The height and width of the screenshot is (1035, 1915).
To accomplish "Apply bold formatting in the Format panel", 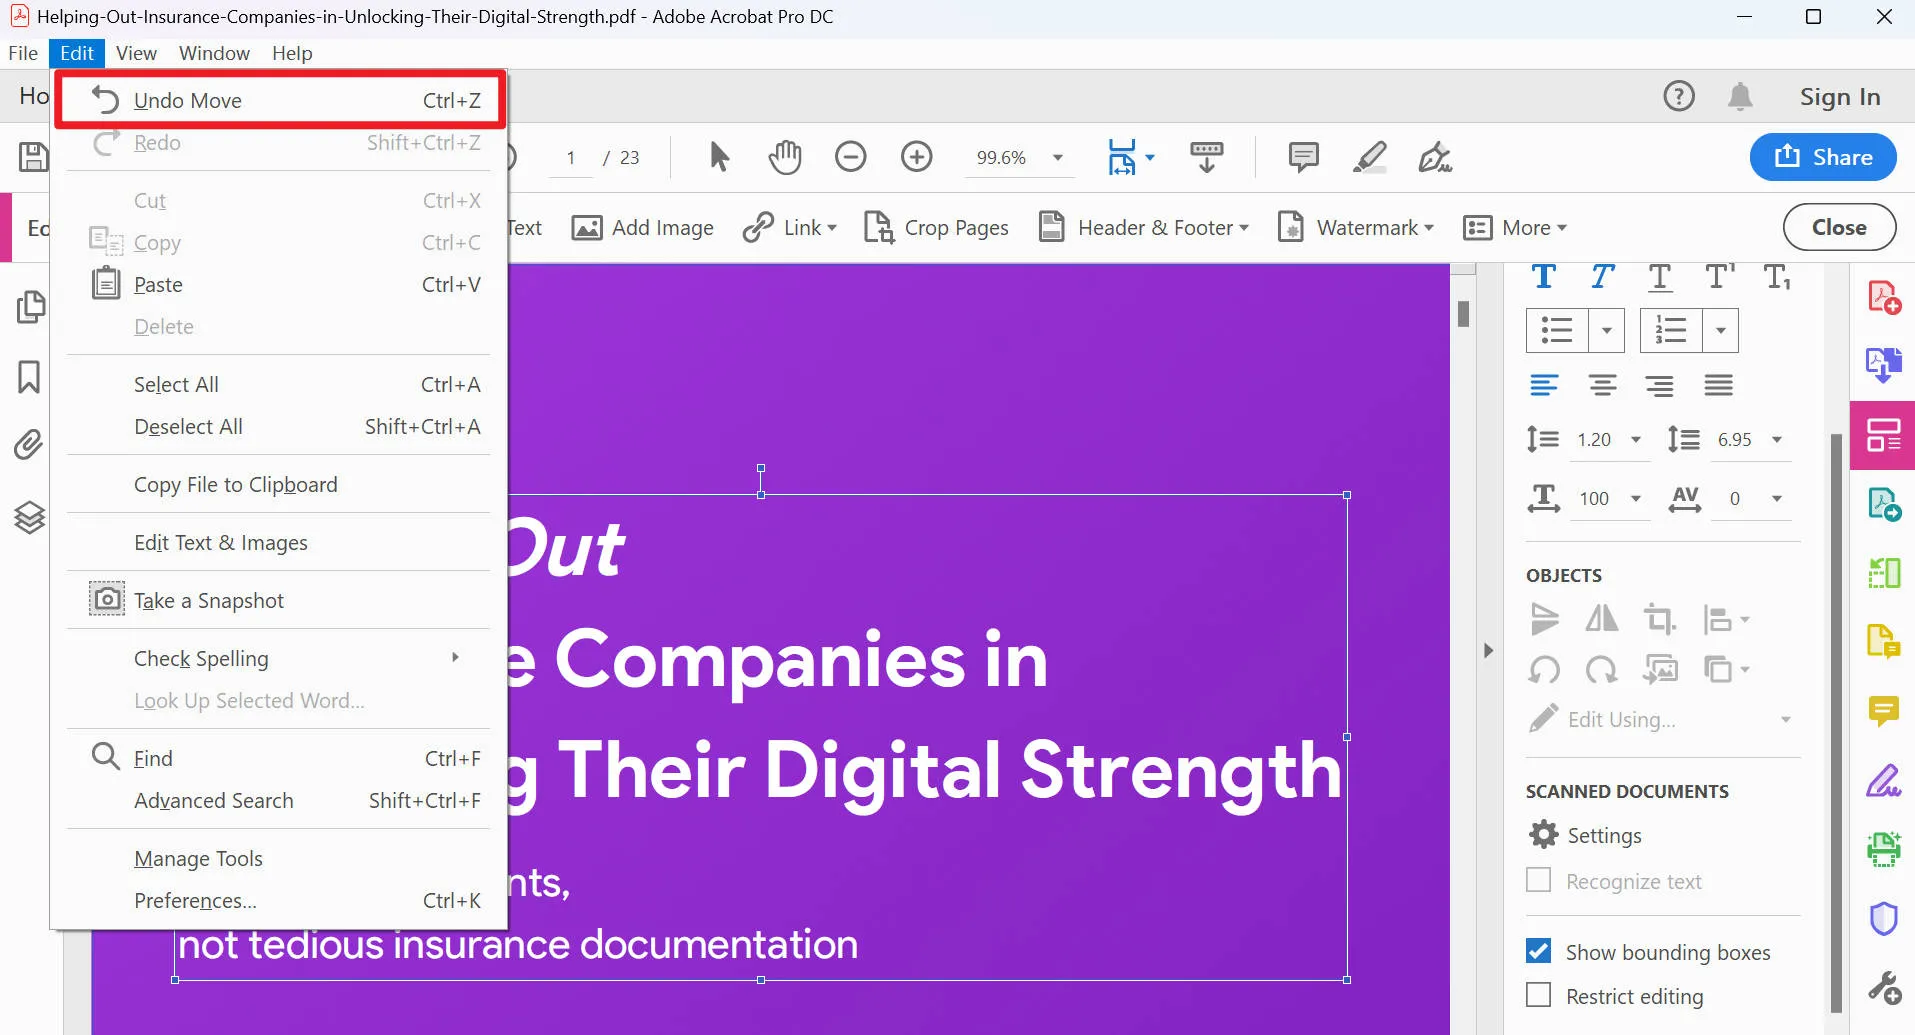I will click(1544, 277).
